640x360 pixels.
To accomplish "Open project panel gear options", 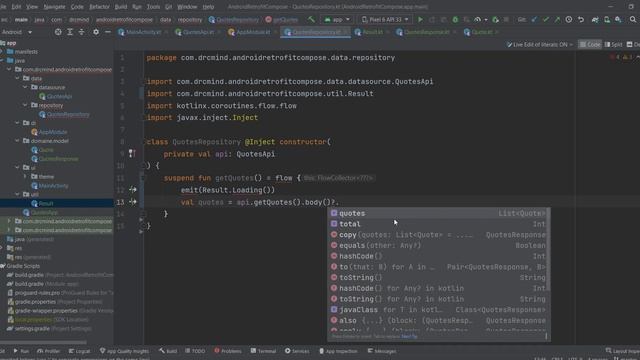I will tap(96, 32).
